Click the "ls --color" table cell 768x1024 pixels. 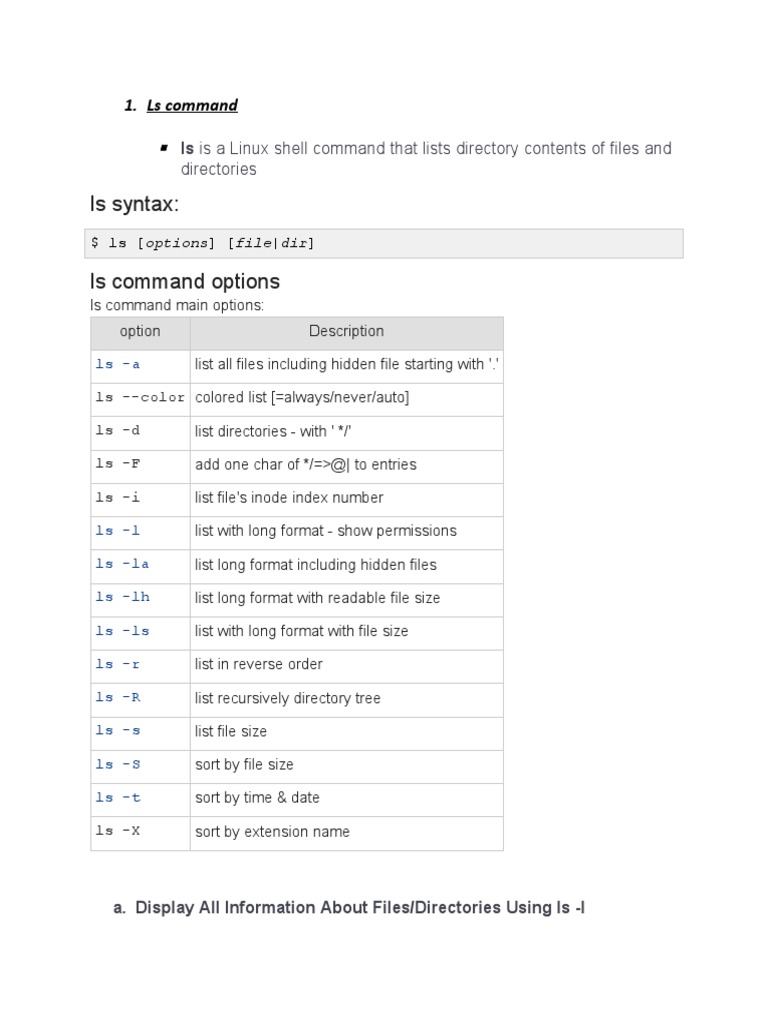140,398
